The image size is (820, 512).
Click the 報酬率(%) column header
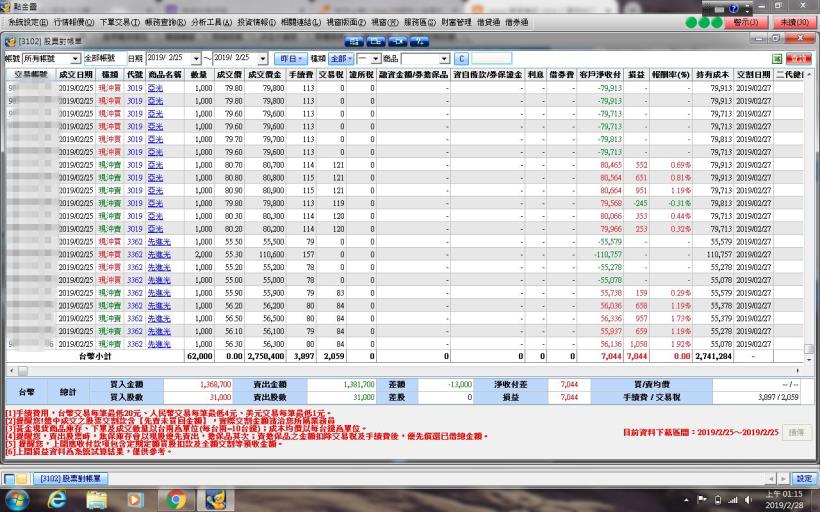click(670, 75)
